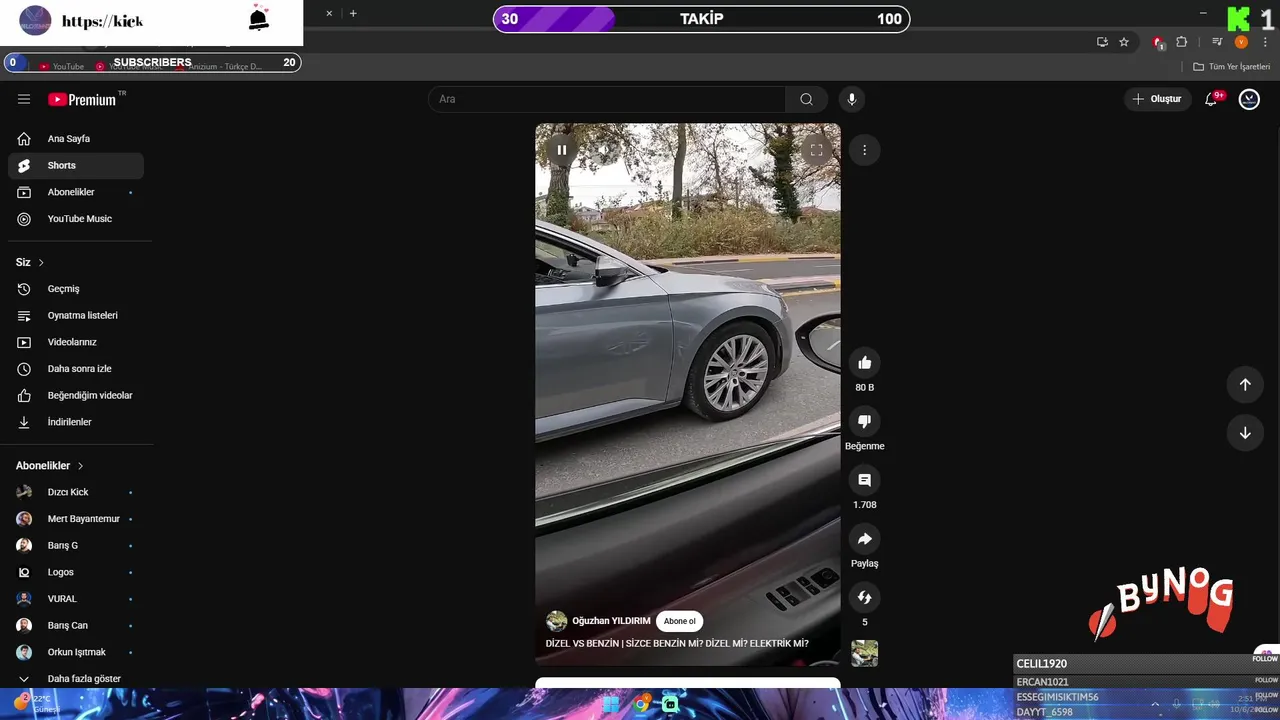
Task: Open the Tüm Yer İşaretleri bookmarks folder
Action: (1231, 67)
